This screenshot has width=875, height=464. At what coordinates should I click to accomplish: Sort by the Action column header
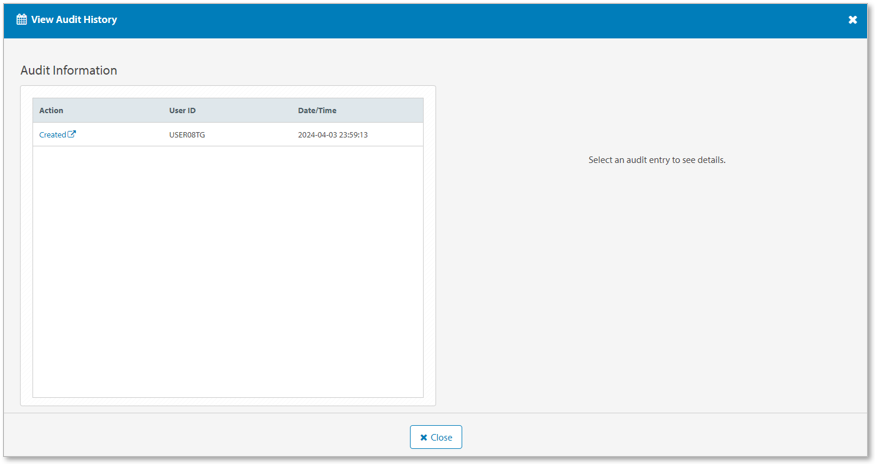pos(51,110)
